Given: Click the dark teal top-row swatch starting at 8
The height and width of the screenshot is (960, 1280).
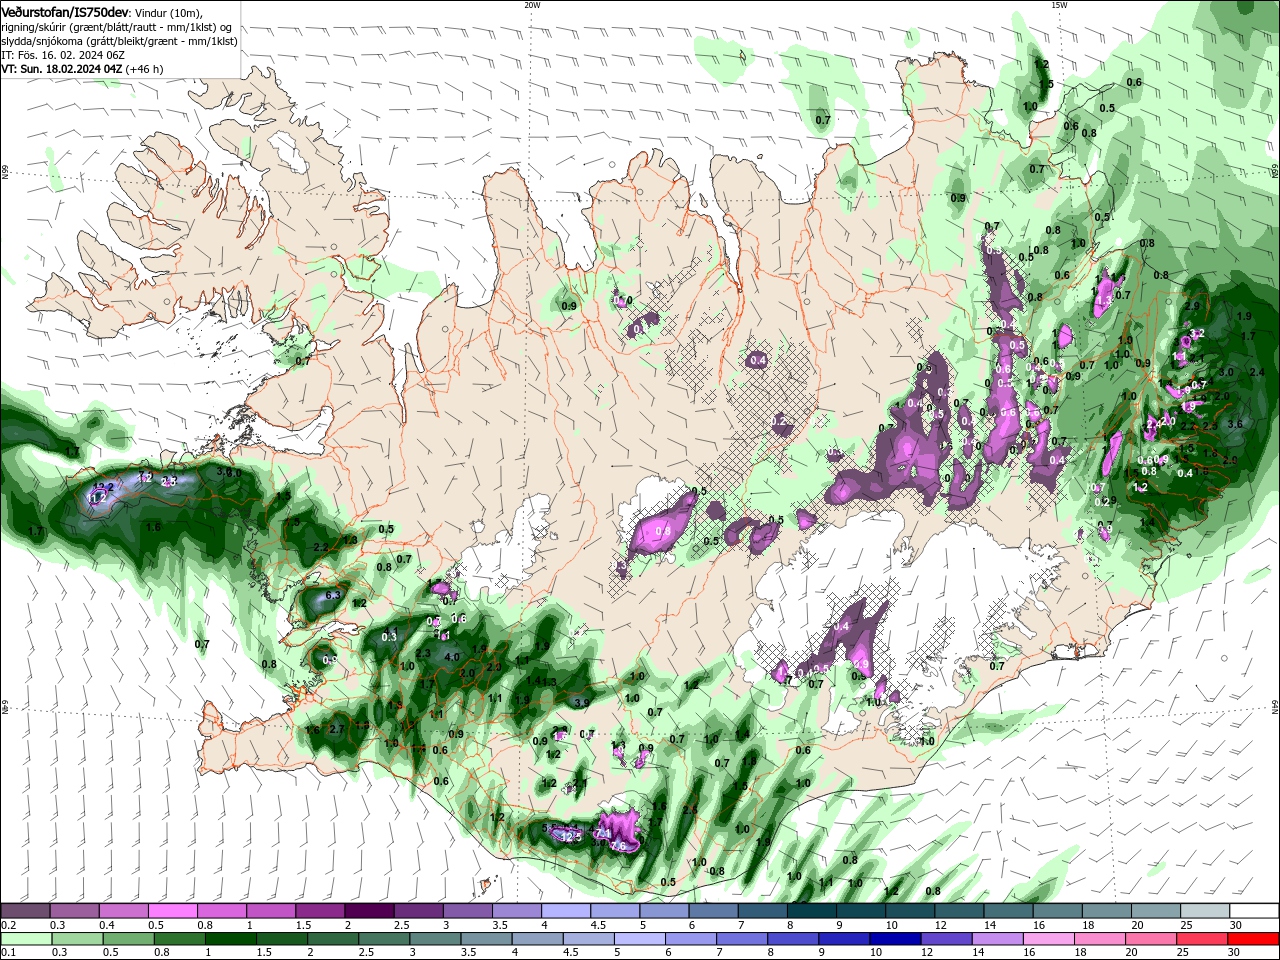Looking at the screenshot, I should coord(812,911).
